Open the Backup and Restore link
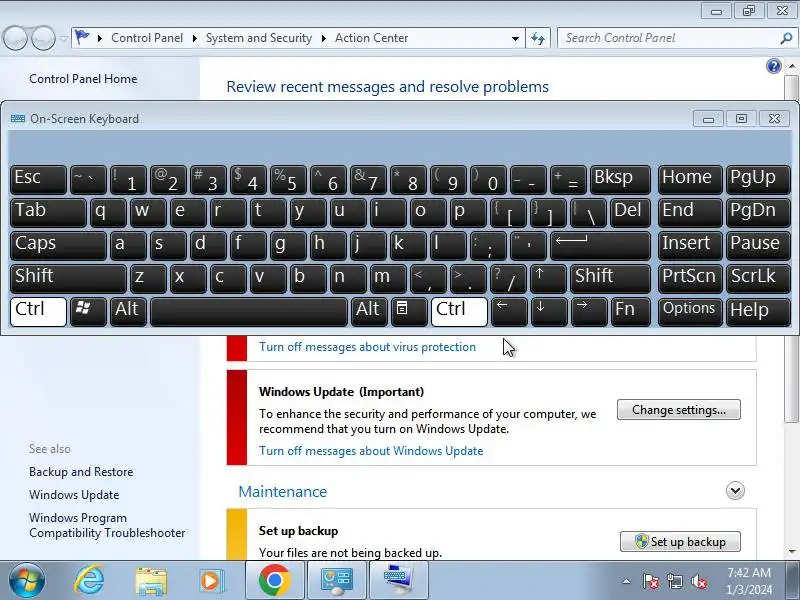The height and width of the screenshot is (600, 800). click(x=81, y=472)
